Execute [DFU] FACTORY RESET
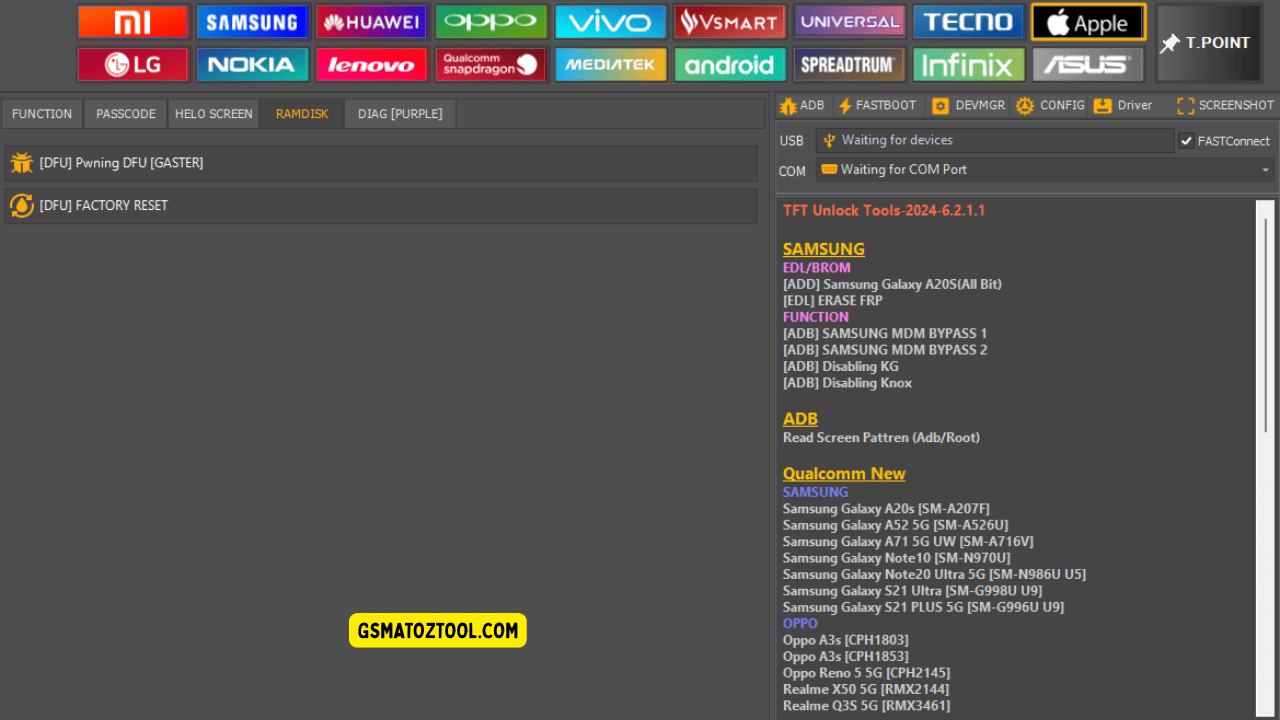 [x=382, y=205]
